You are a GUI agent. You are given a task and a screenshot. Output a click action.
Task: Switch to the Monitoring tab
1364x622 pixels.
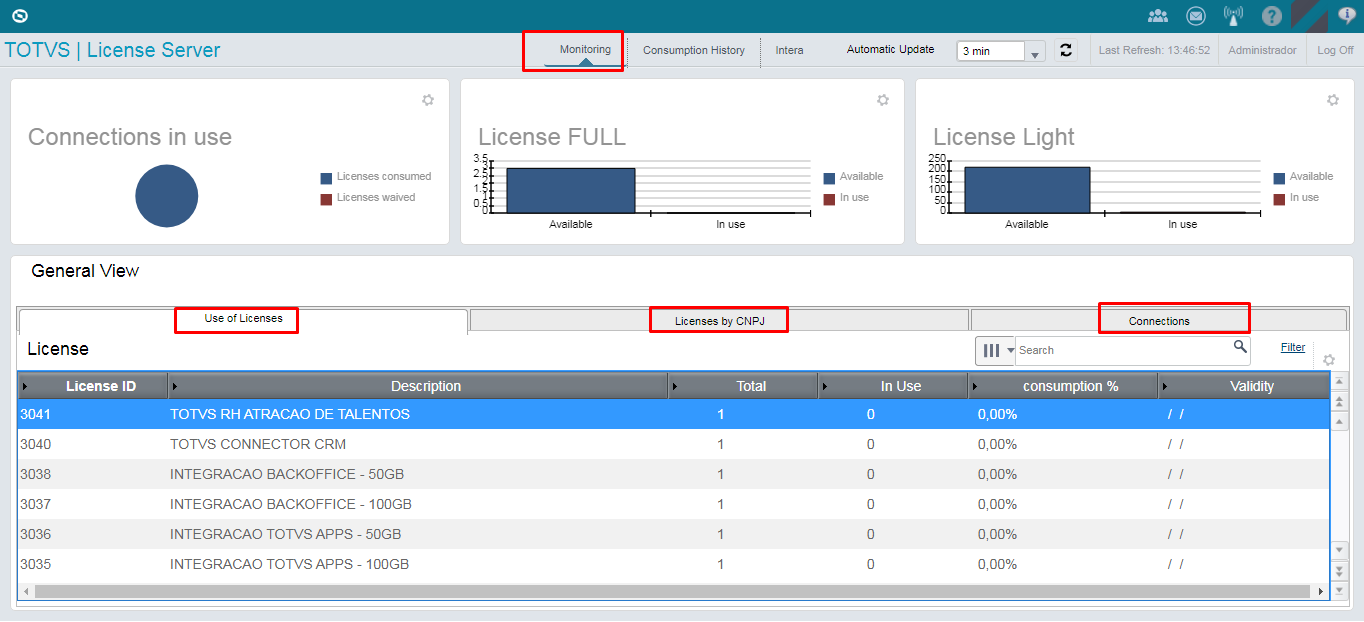585,50
